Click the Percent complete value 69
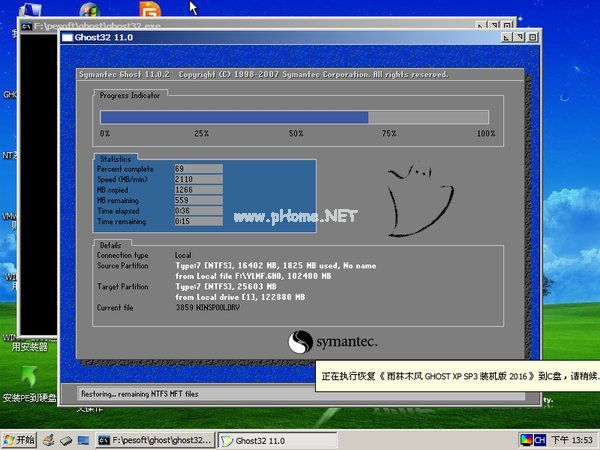This screenshot has height=450, width=600. point(198,169)
